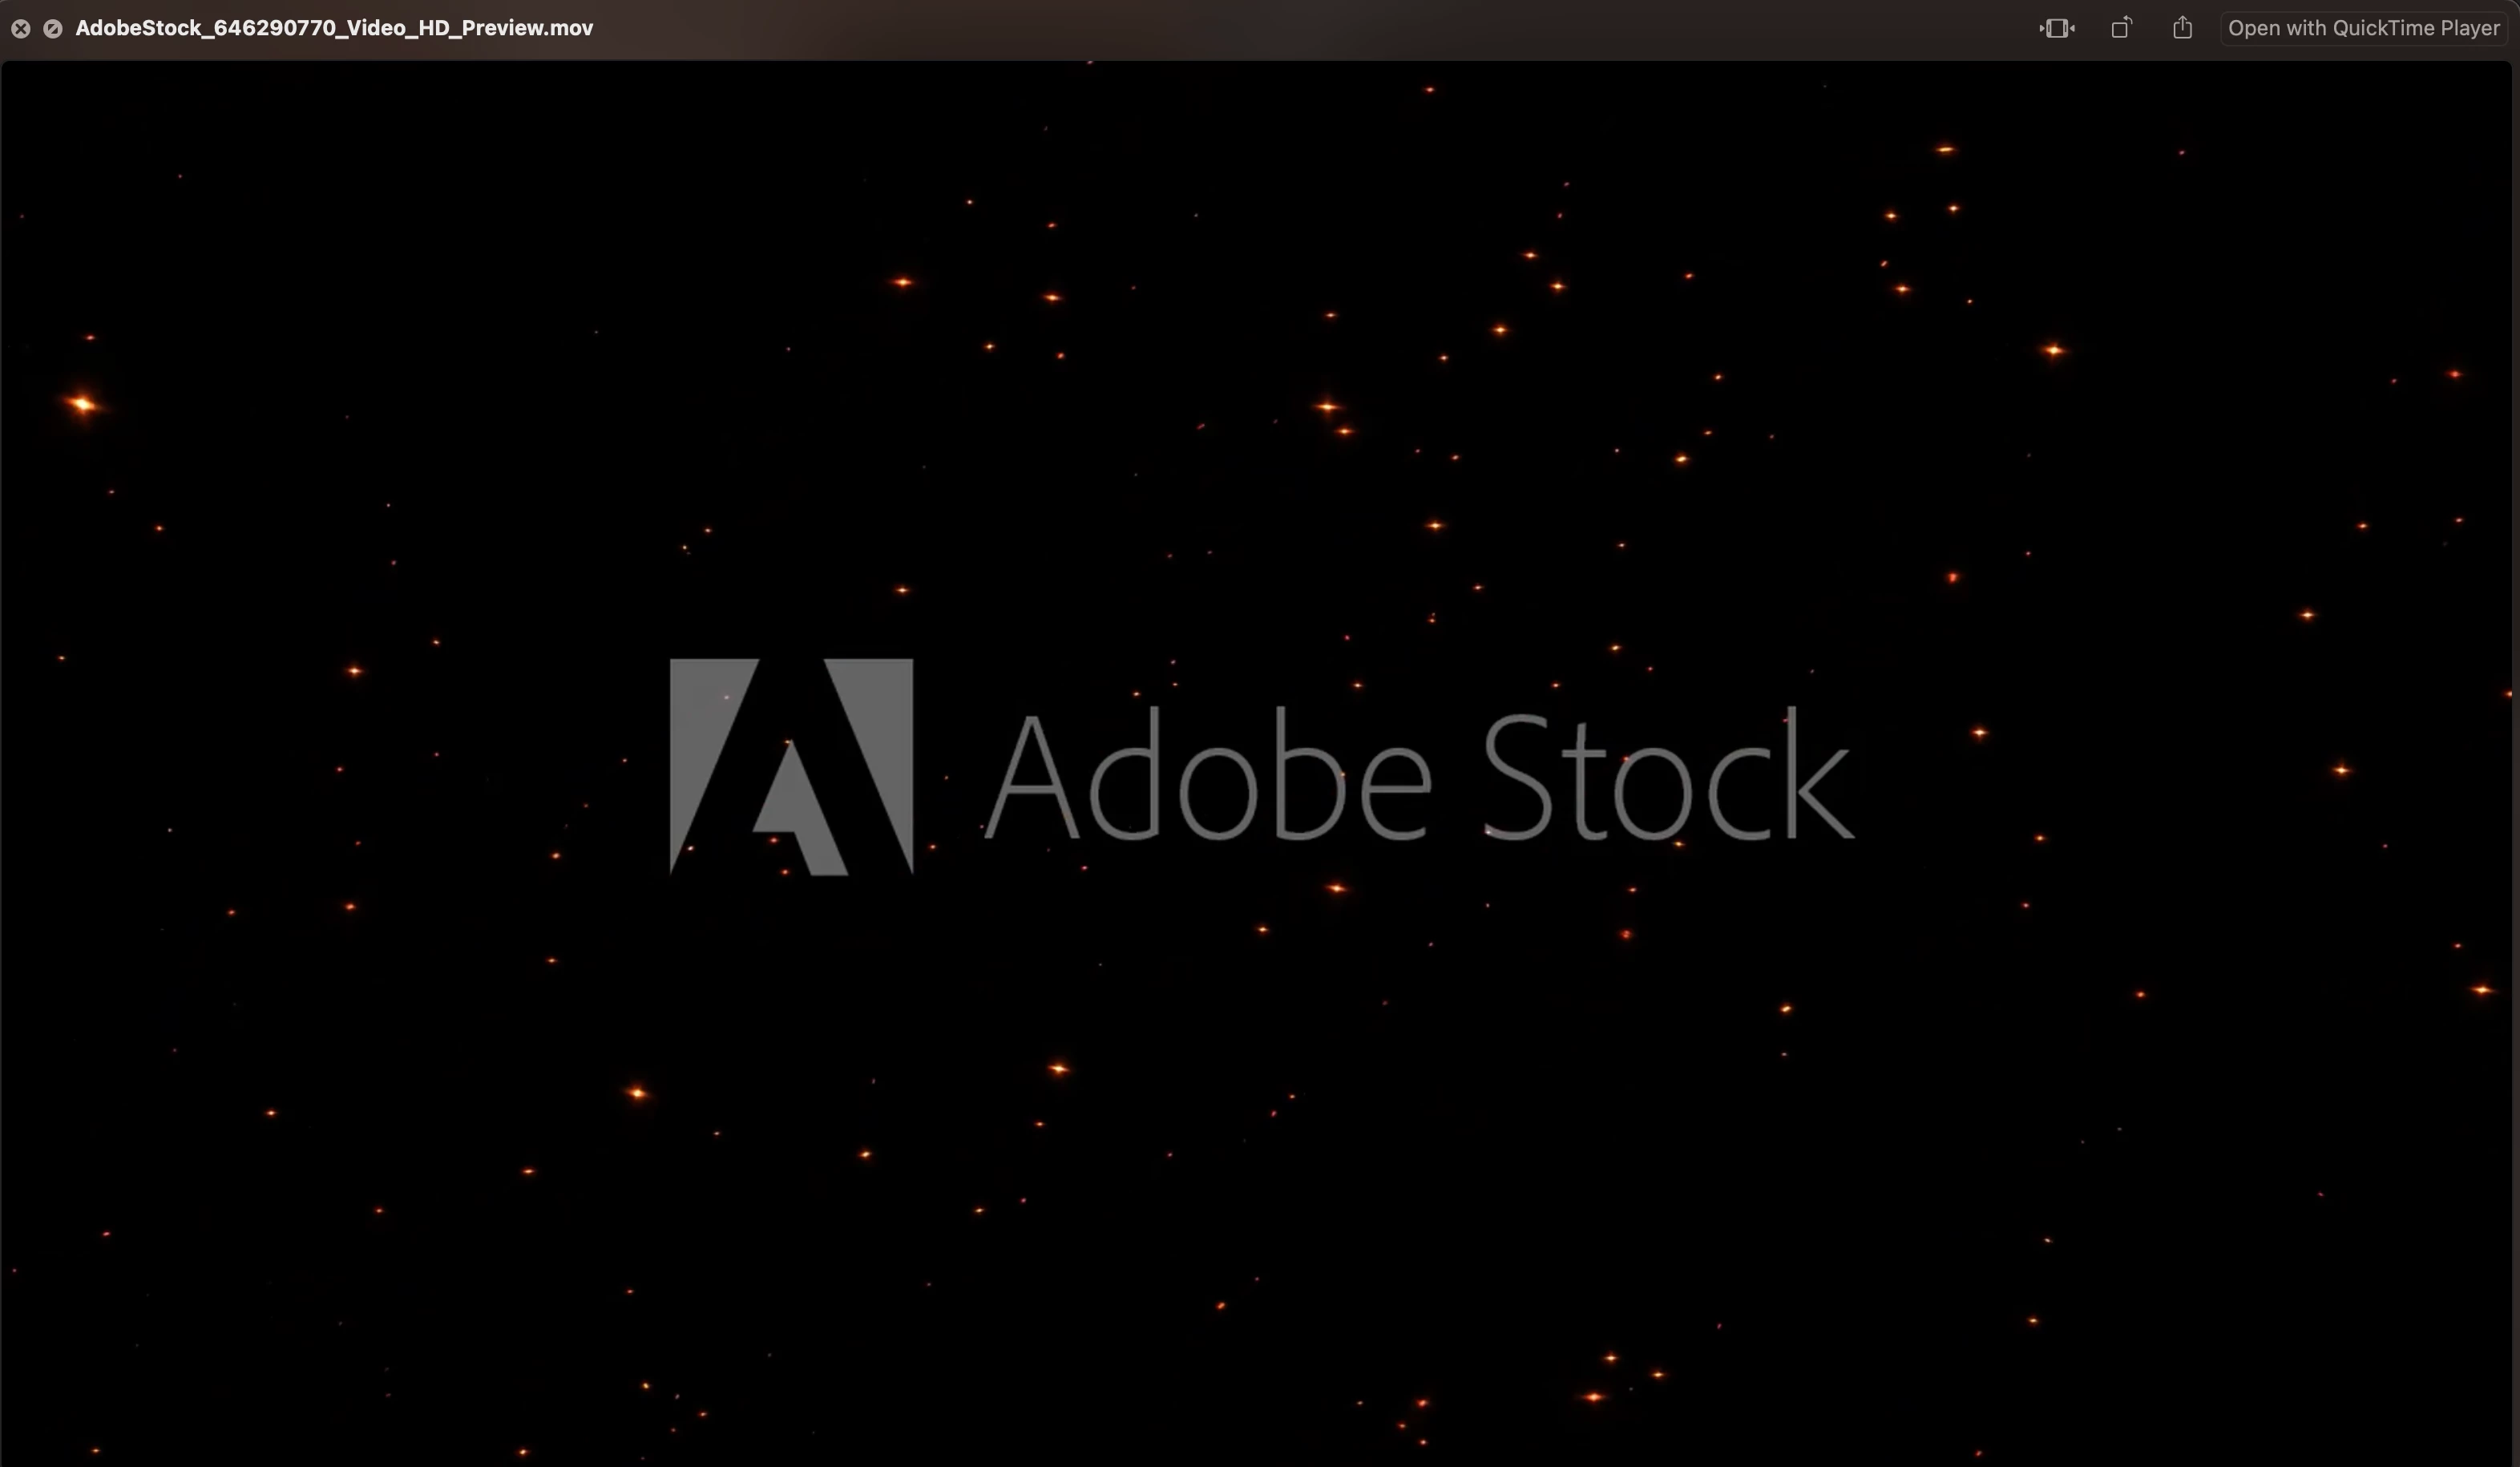Toggle full screen with the slashed circle icon
Screen dimensions: 2520x1467
pos(53,28)
